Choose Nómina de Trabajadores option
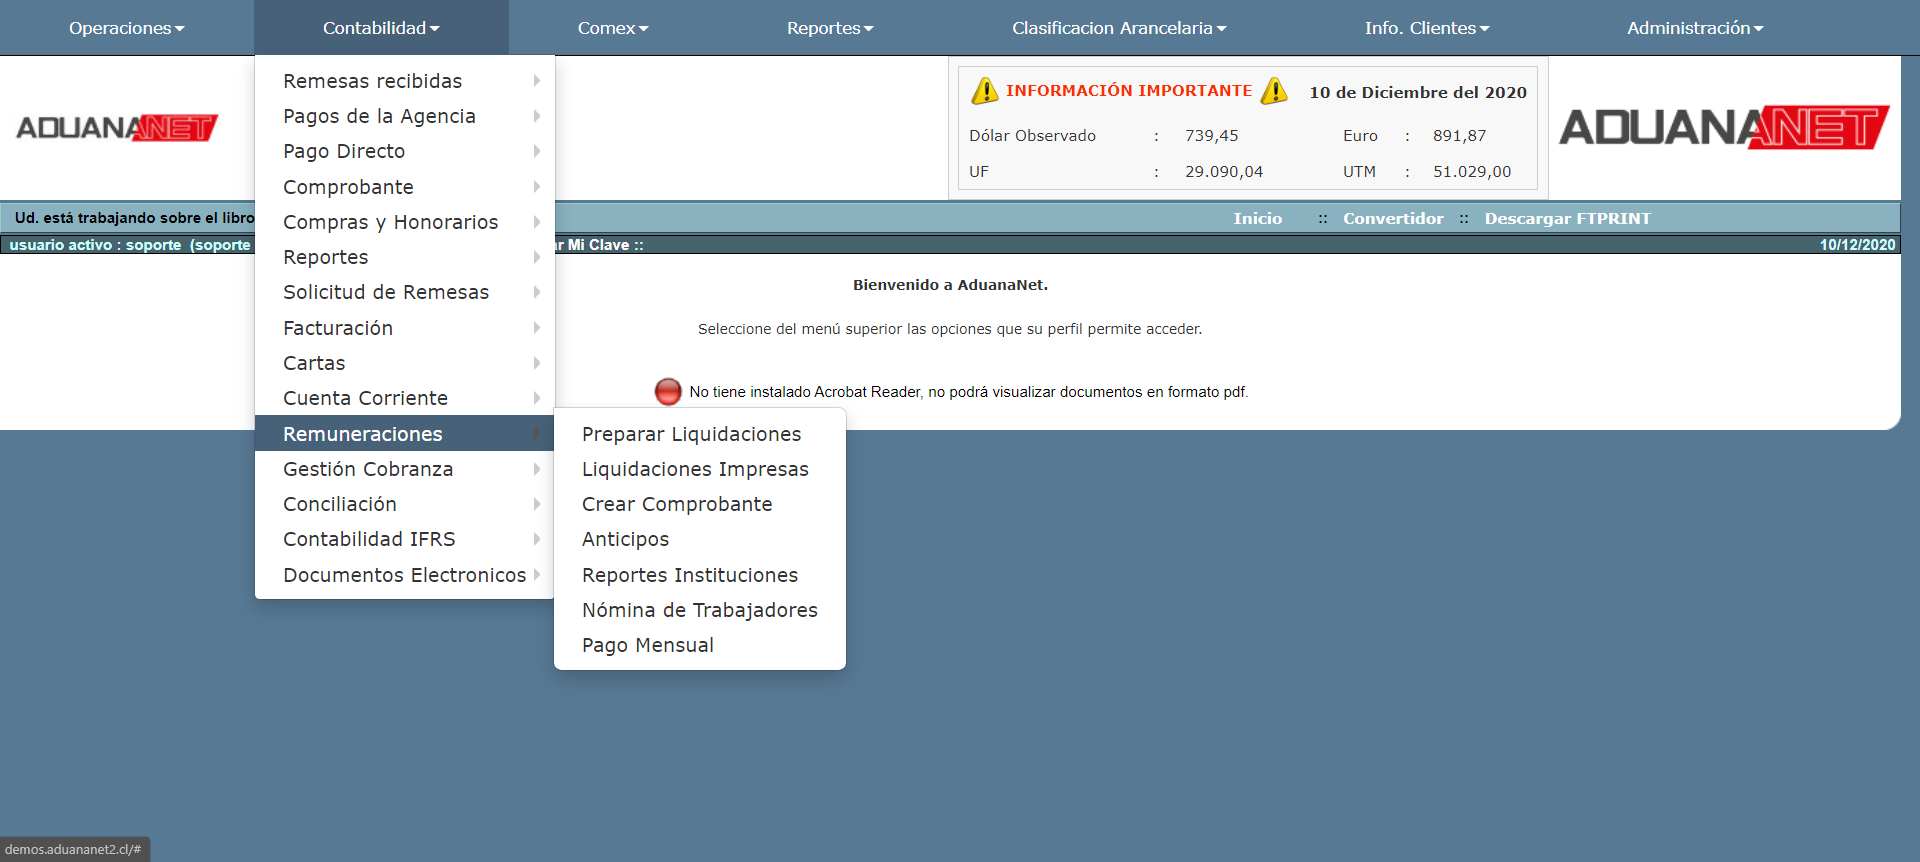This screenshot has width=1920, height=862. pyautogui.click(x=699, y=610)
